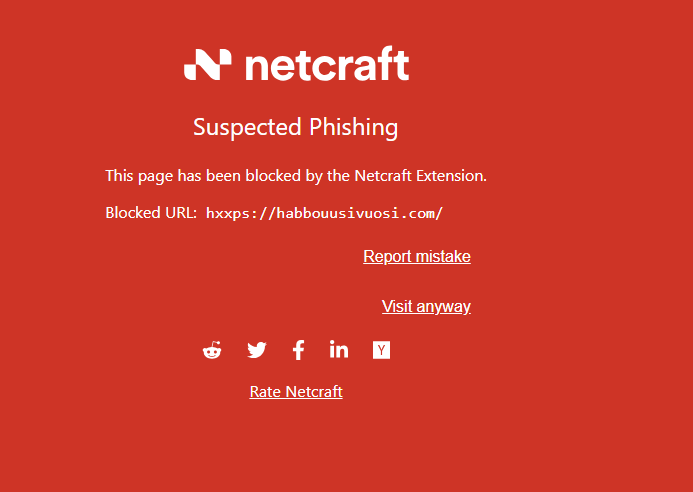Open the Hacker News Y icon
The width and height of the screenshot is (693, 492).
click(381, 349)
